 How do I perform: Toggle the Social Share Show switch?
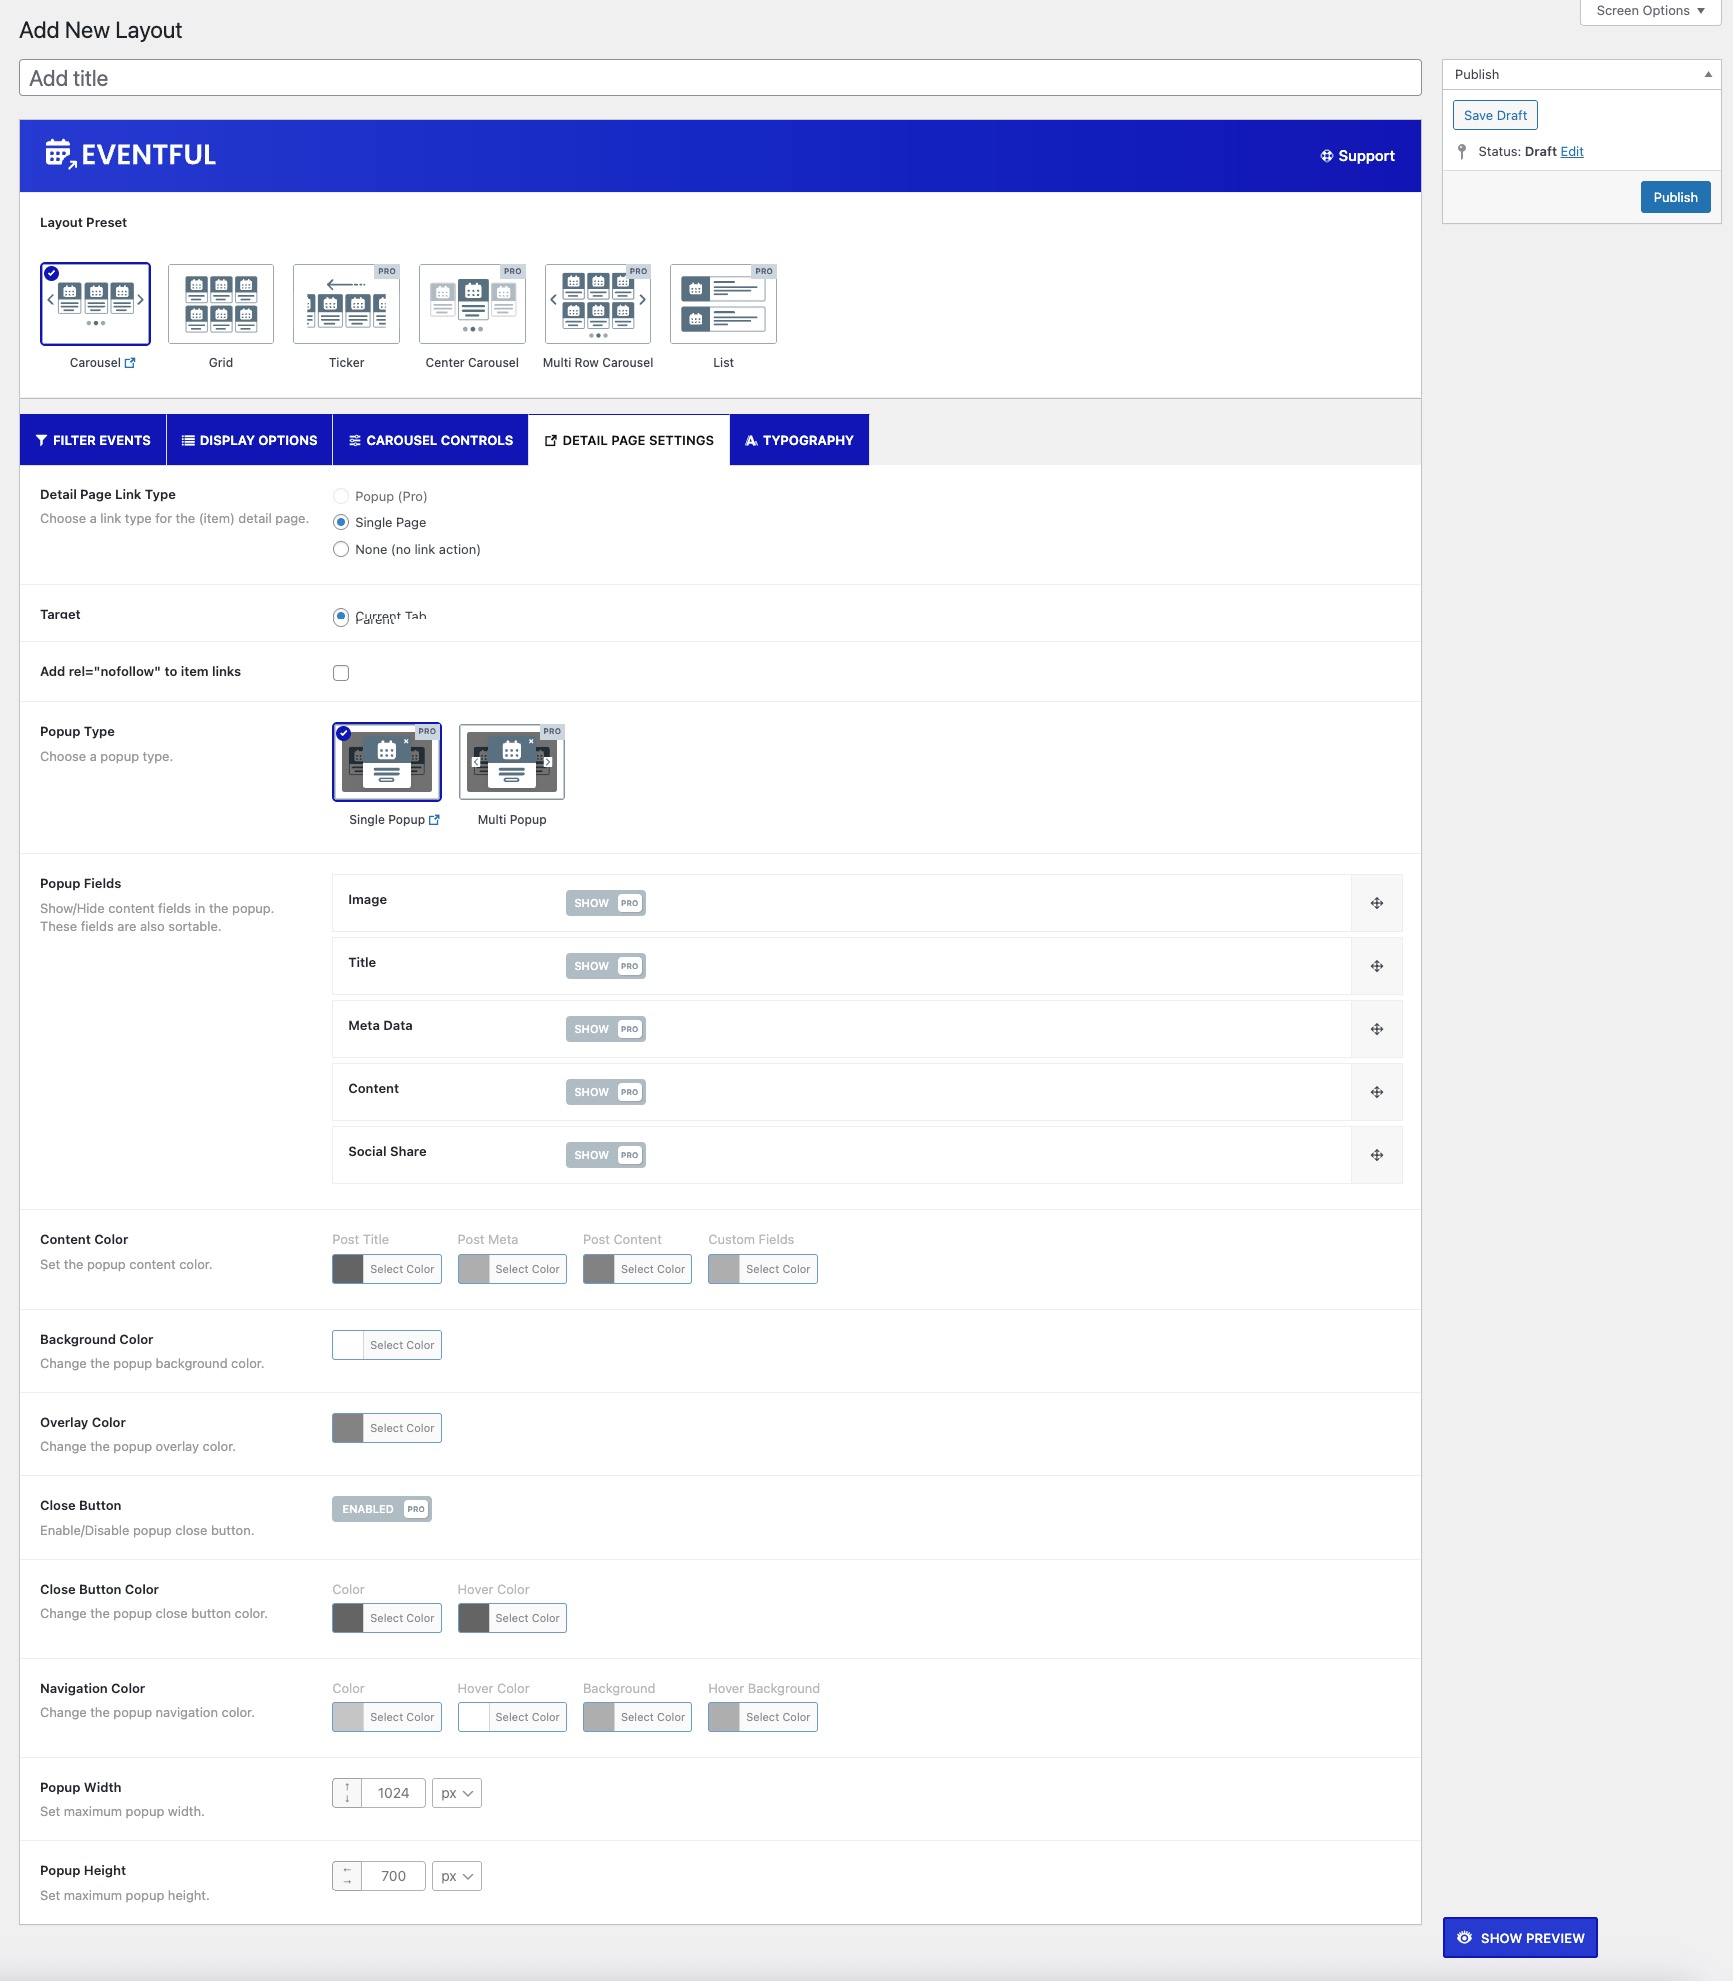point(606,1155)
